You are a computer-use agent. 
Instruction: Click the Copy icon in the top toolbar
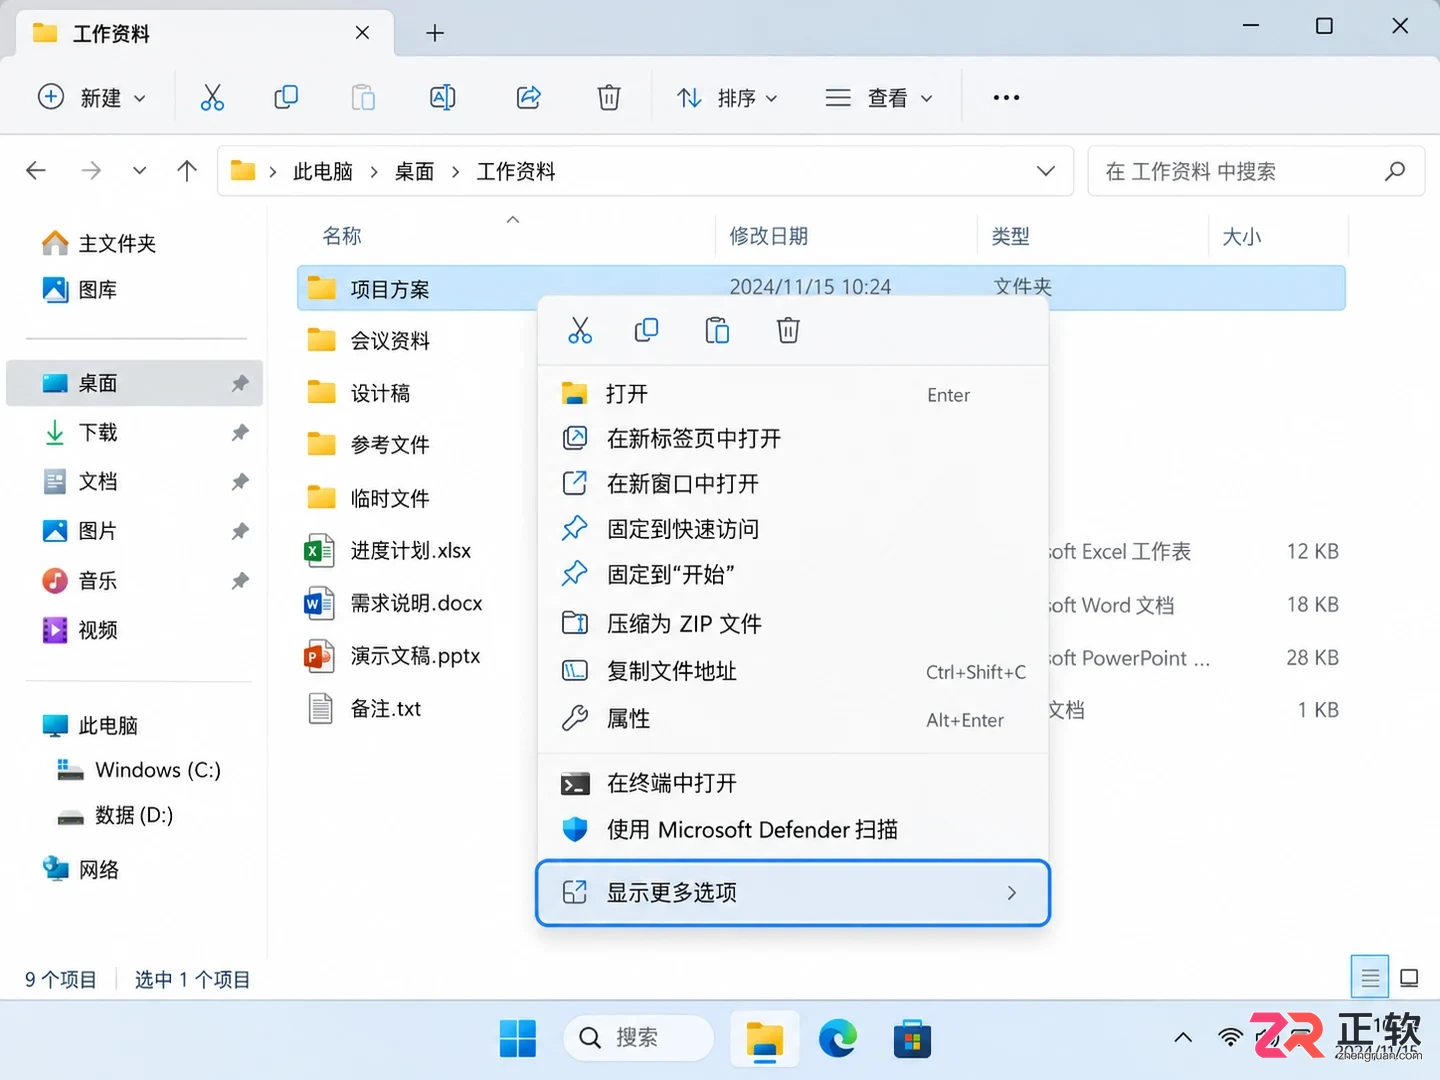click(x=286, y=97)
